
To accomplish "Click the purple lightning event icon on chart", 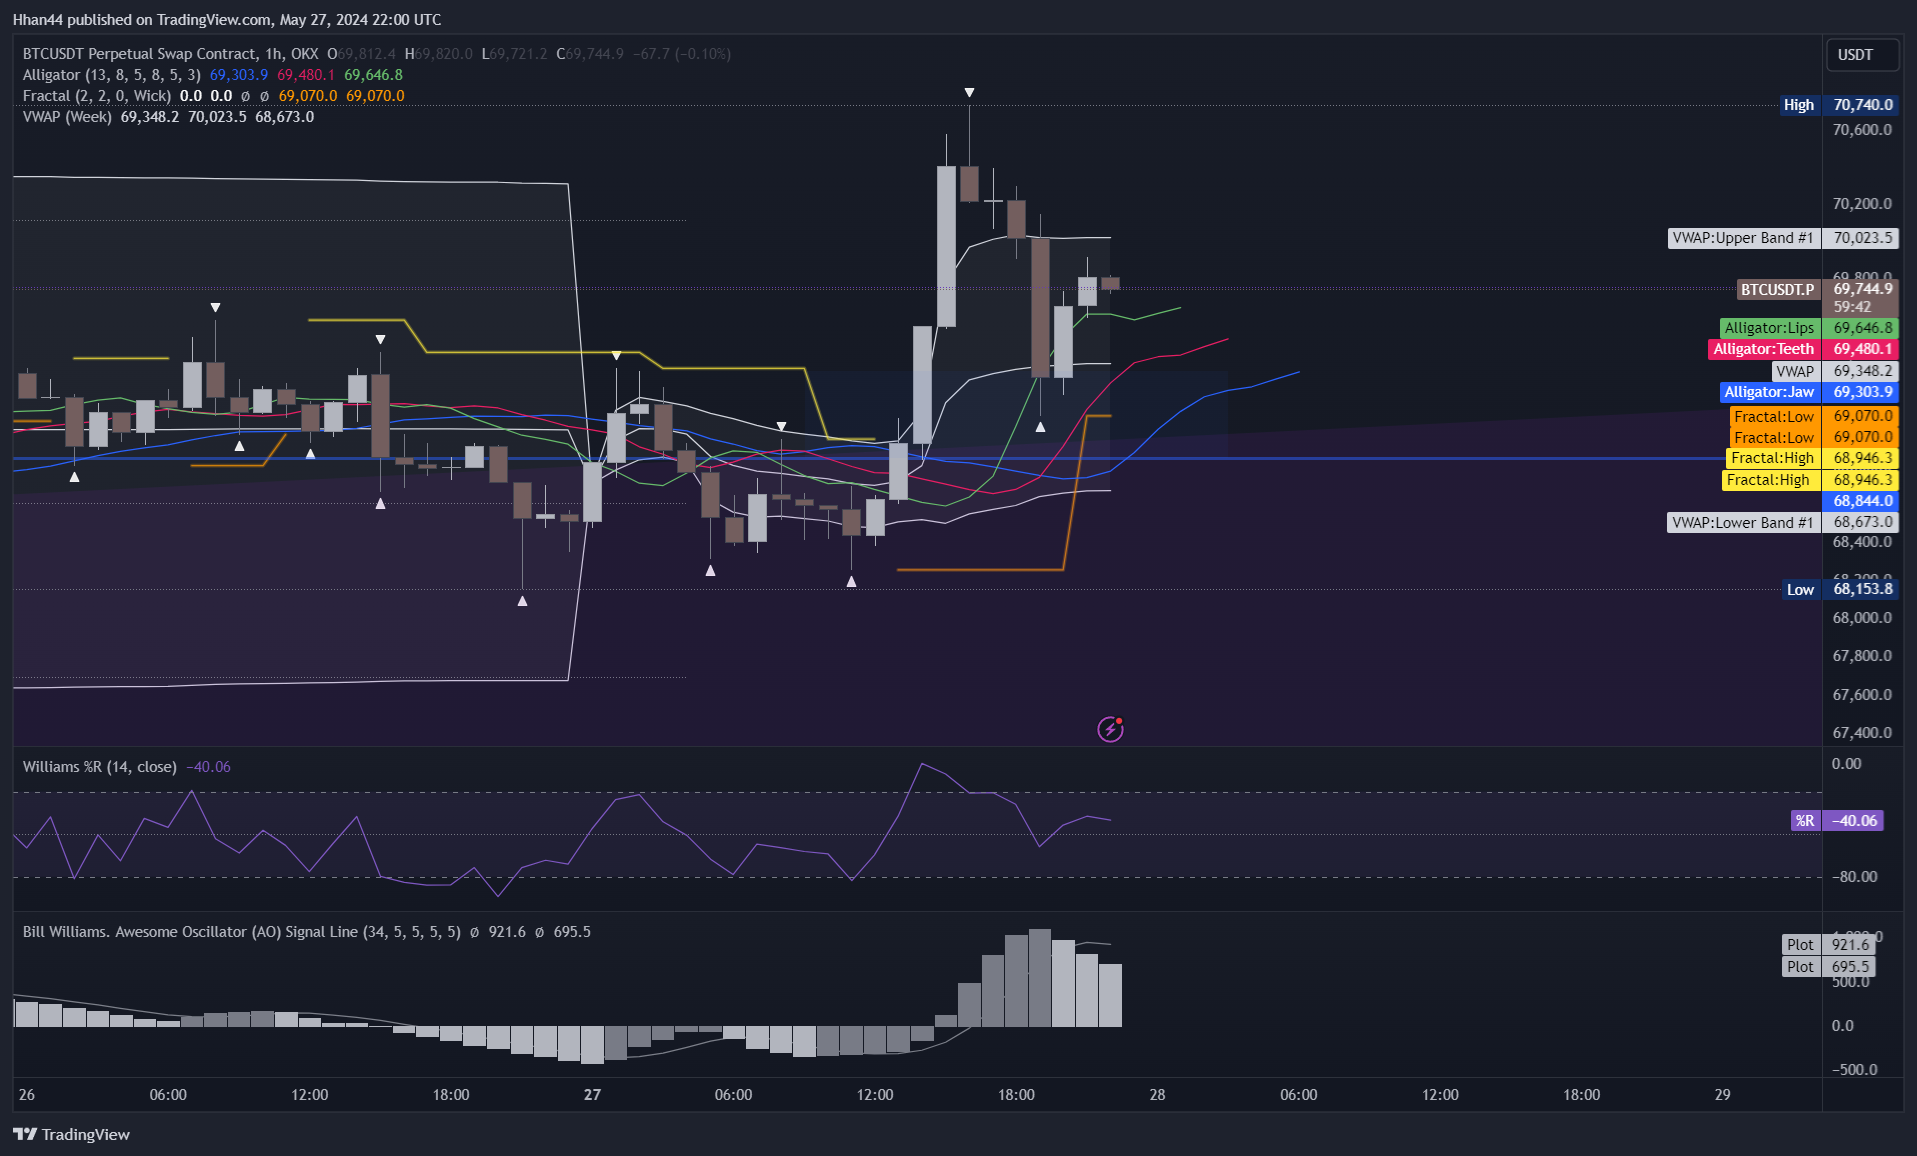I will (x=1110, y=729).
